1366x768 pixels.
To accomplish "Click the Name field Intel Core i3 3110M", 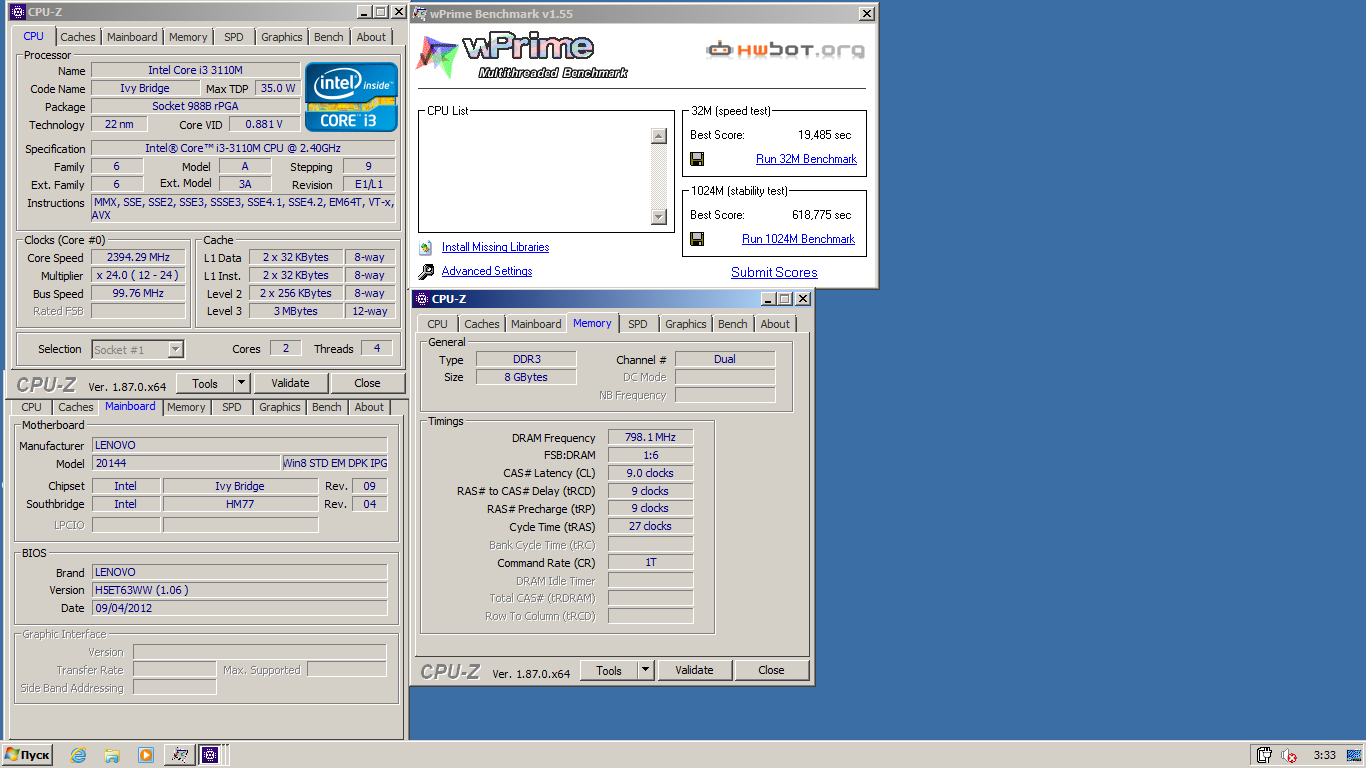I will pos(195,70).
